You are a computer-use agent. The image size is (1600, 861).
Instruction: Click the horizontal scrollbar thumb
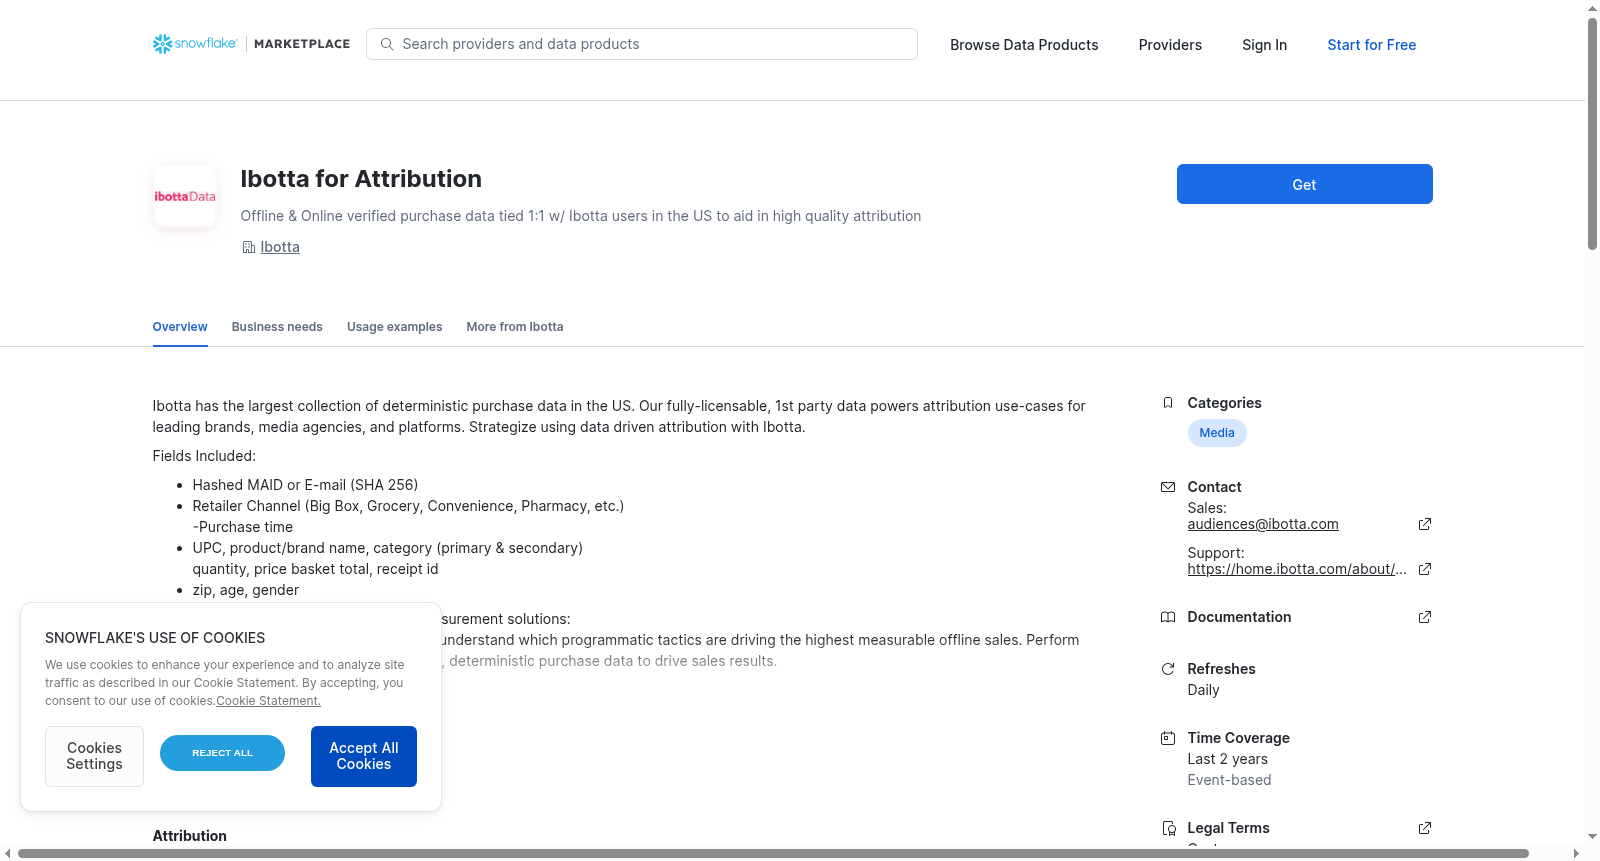tap(773, 853)
